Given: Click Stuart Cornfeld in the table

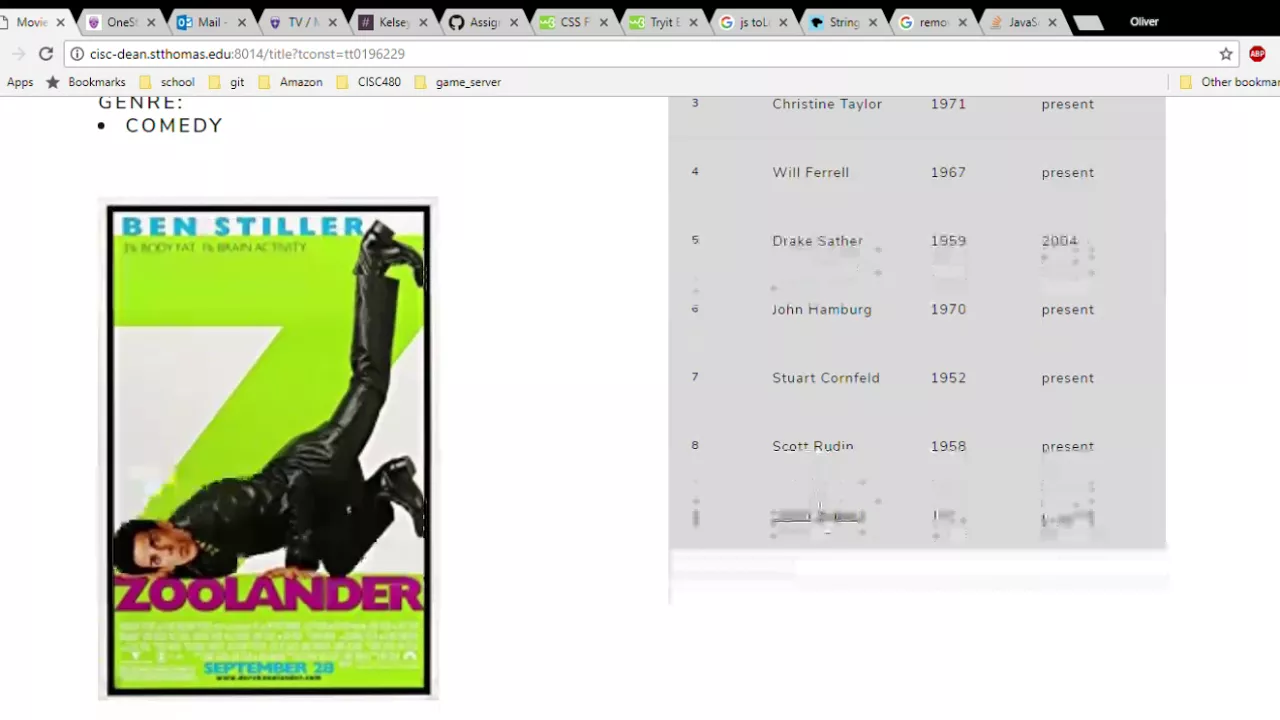Looking at the screenshot, I should click(x=826, y=378).
